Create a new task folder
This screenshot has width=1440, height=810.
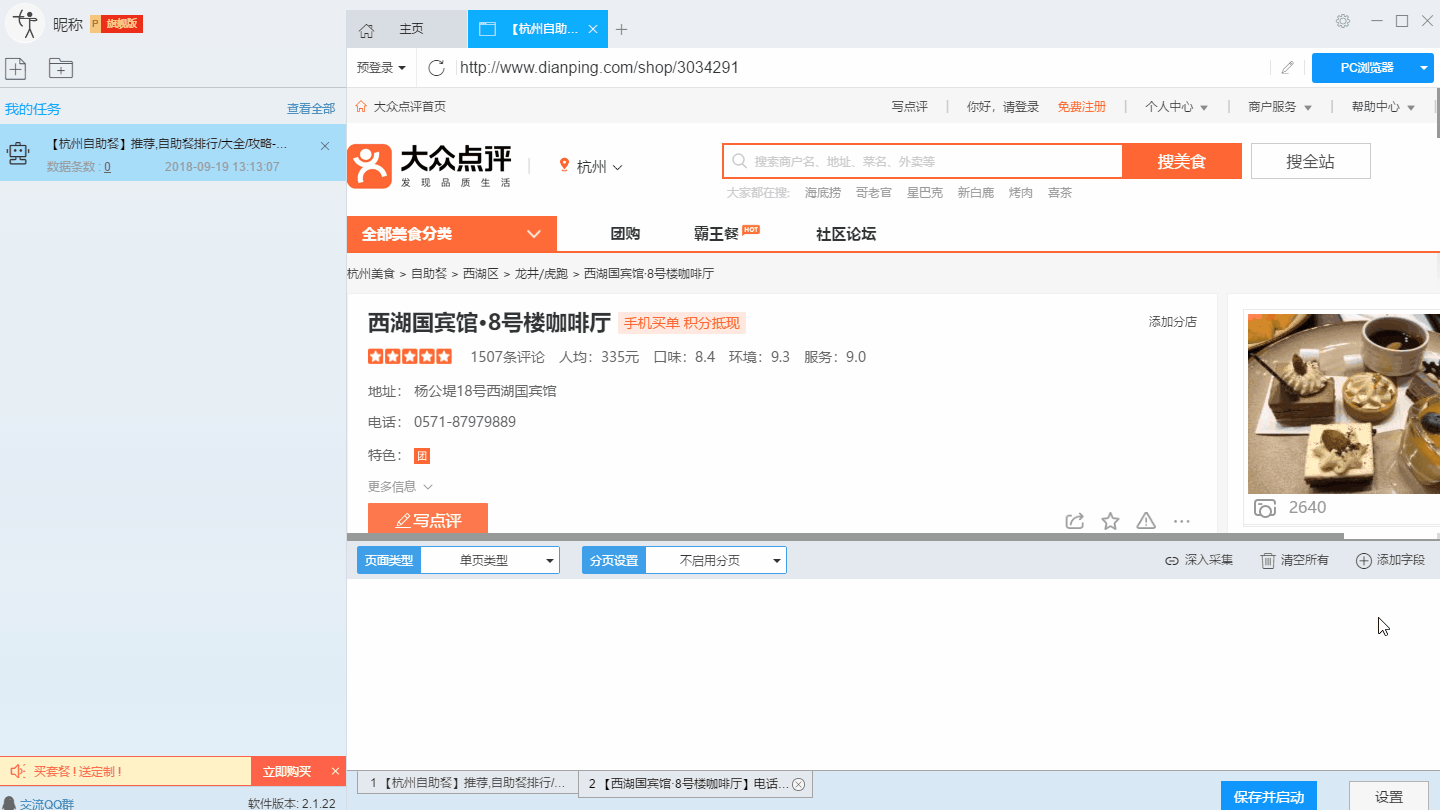(x=61, y=68)
